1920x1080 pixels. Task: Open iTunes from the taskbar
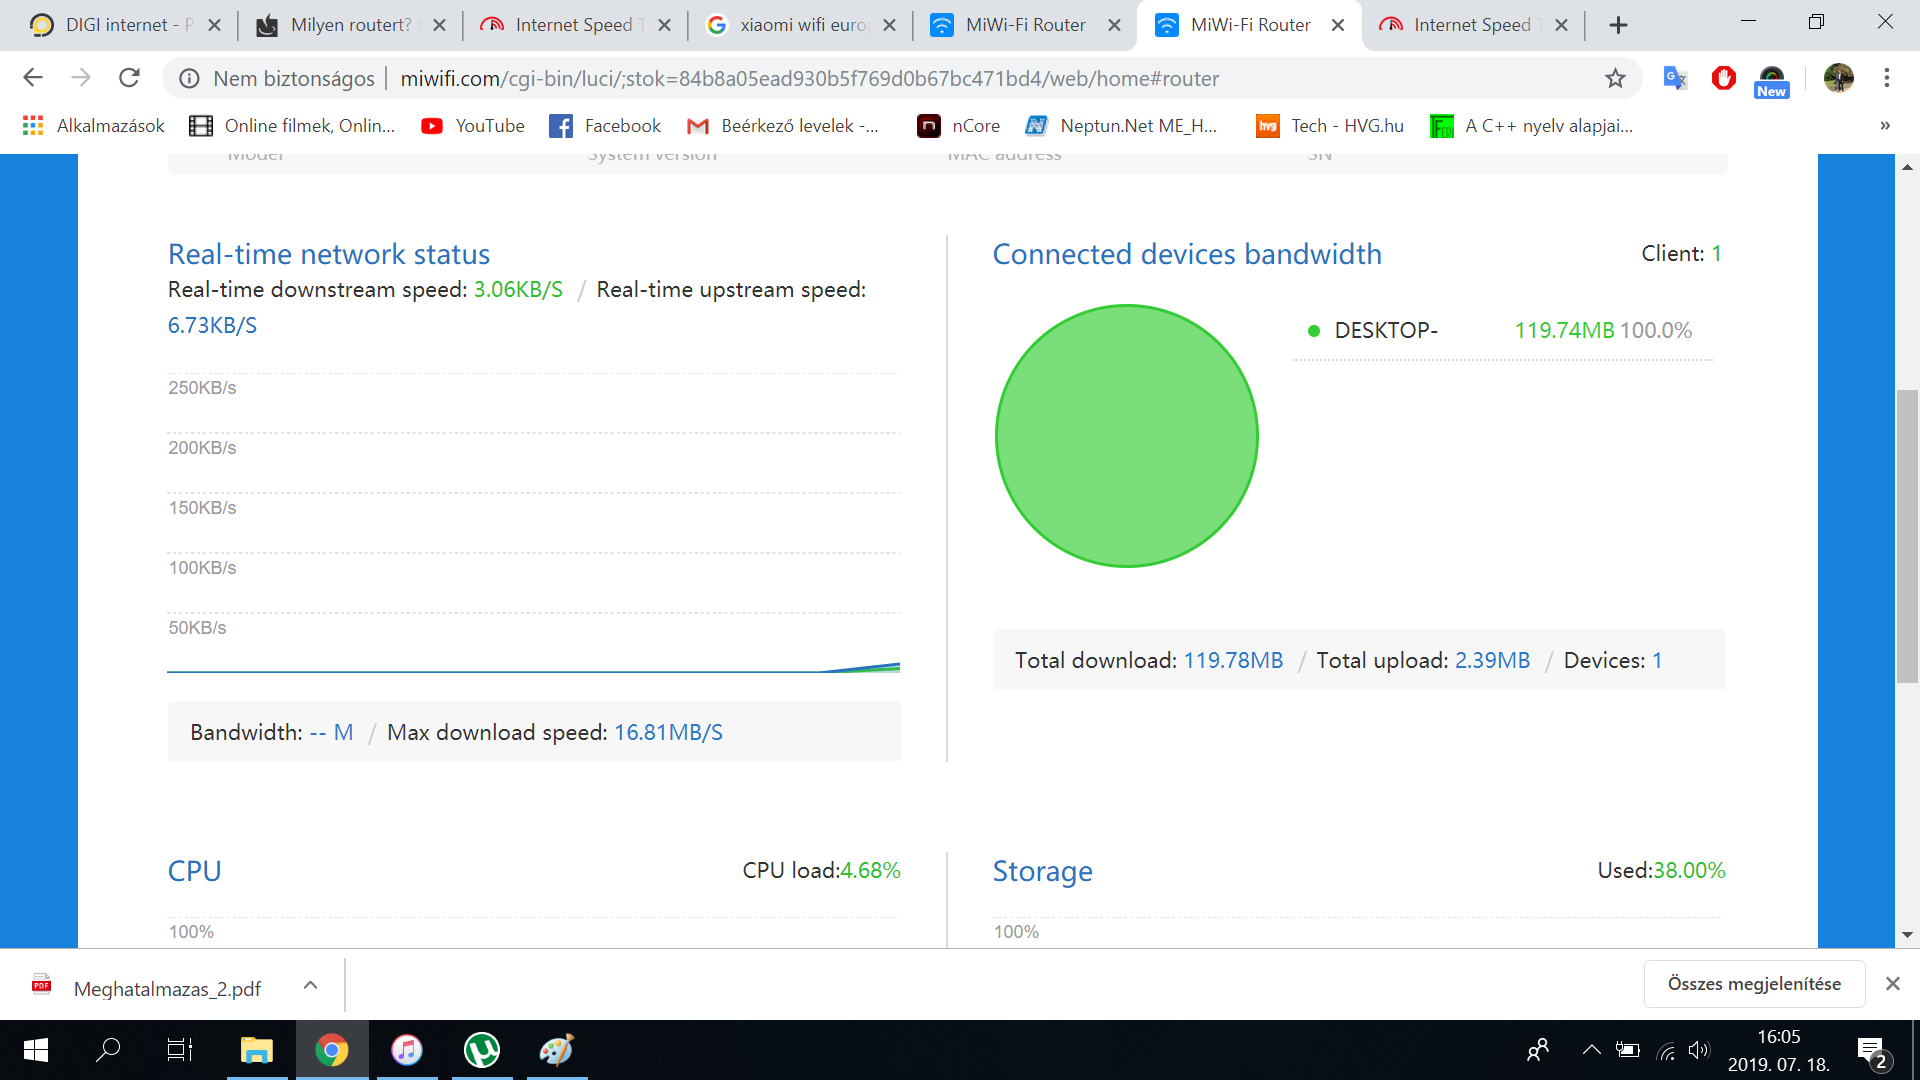pos(407,1050)
